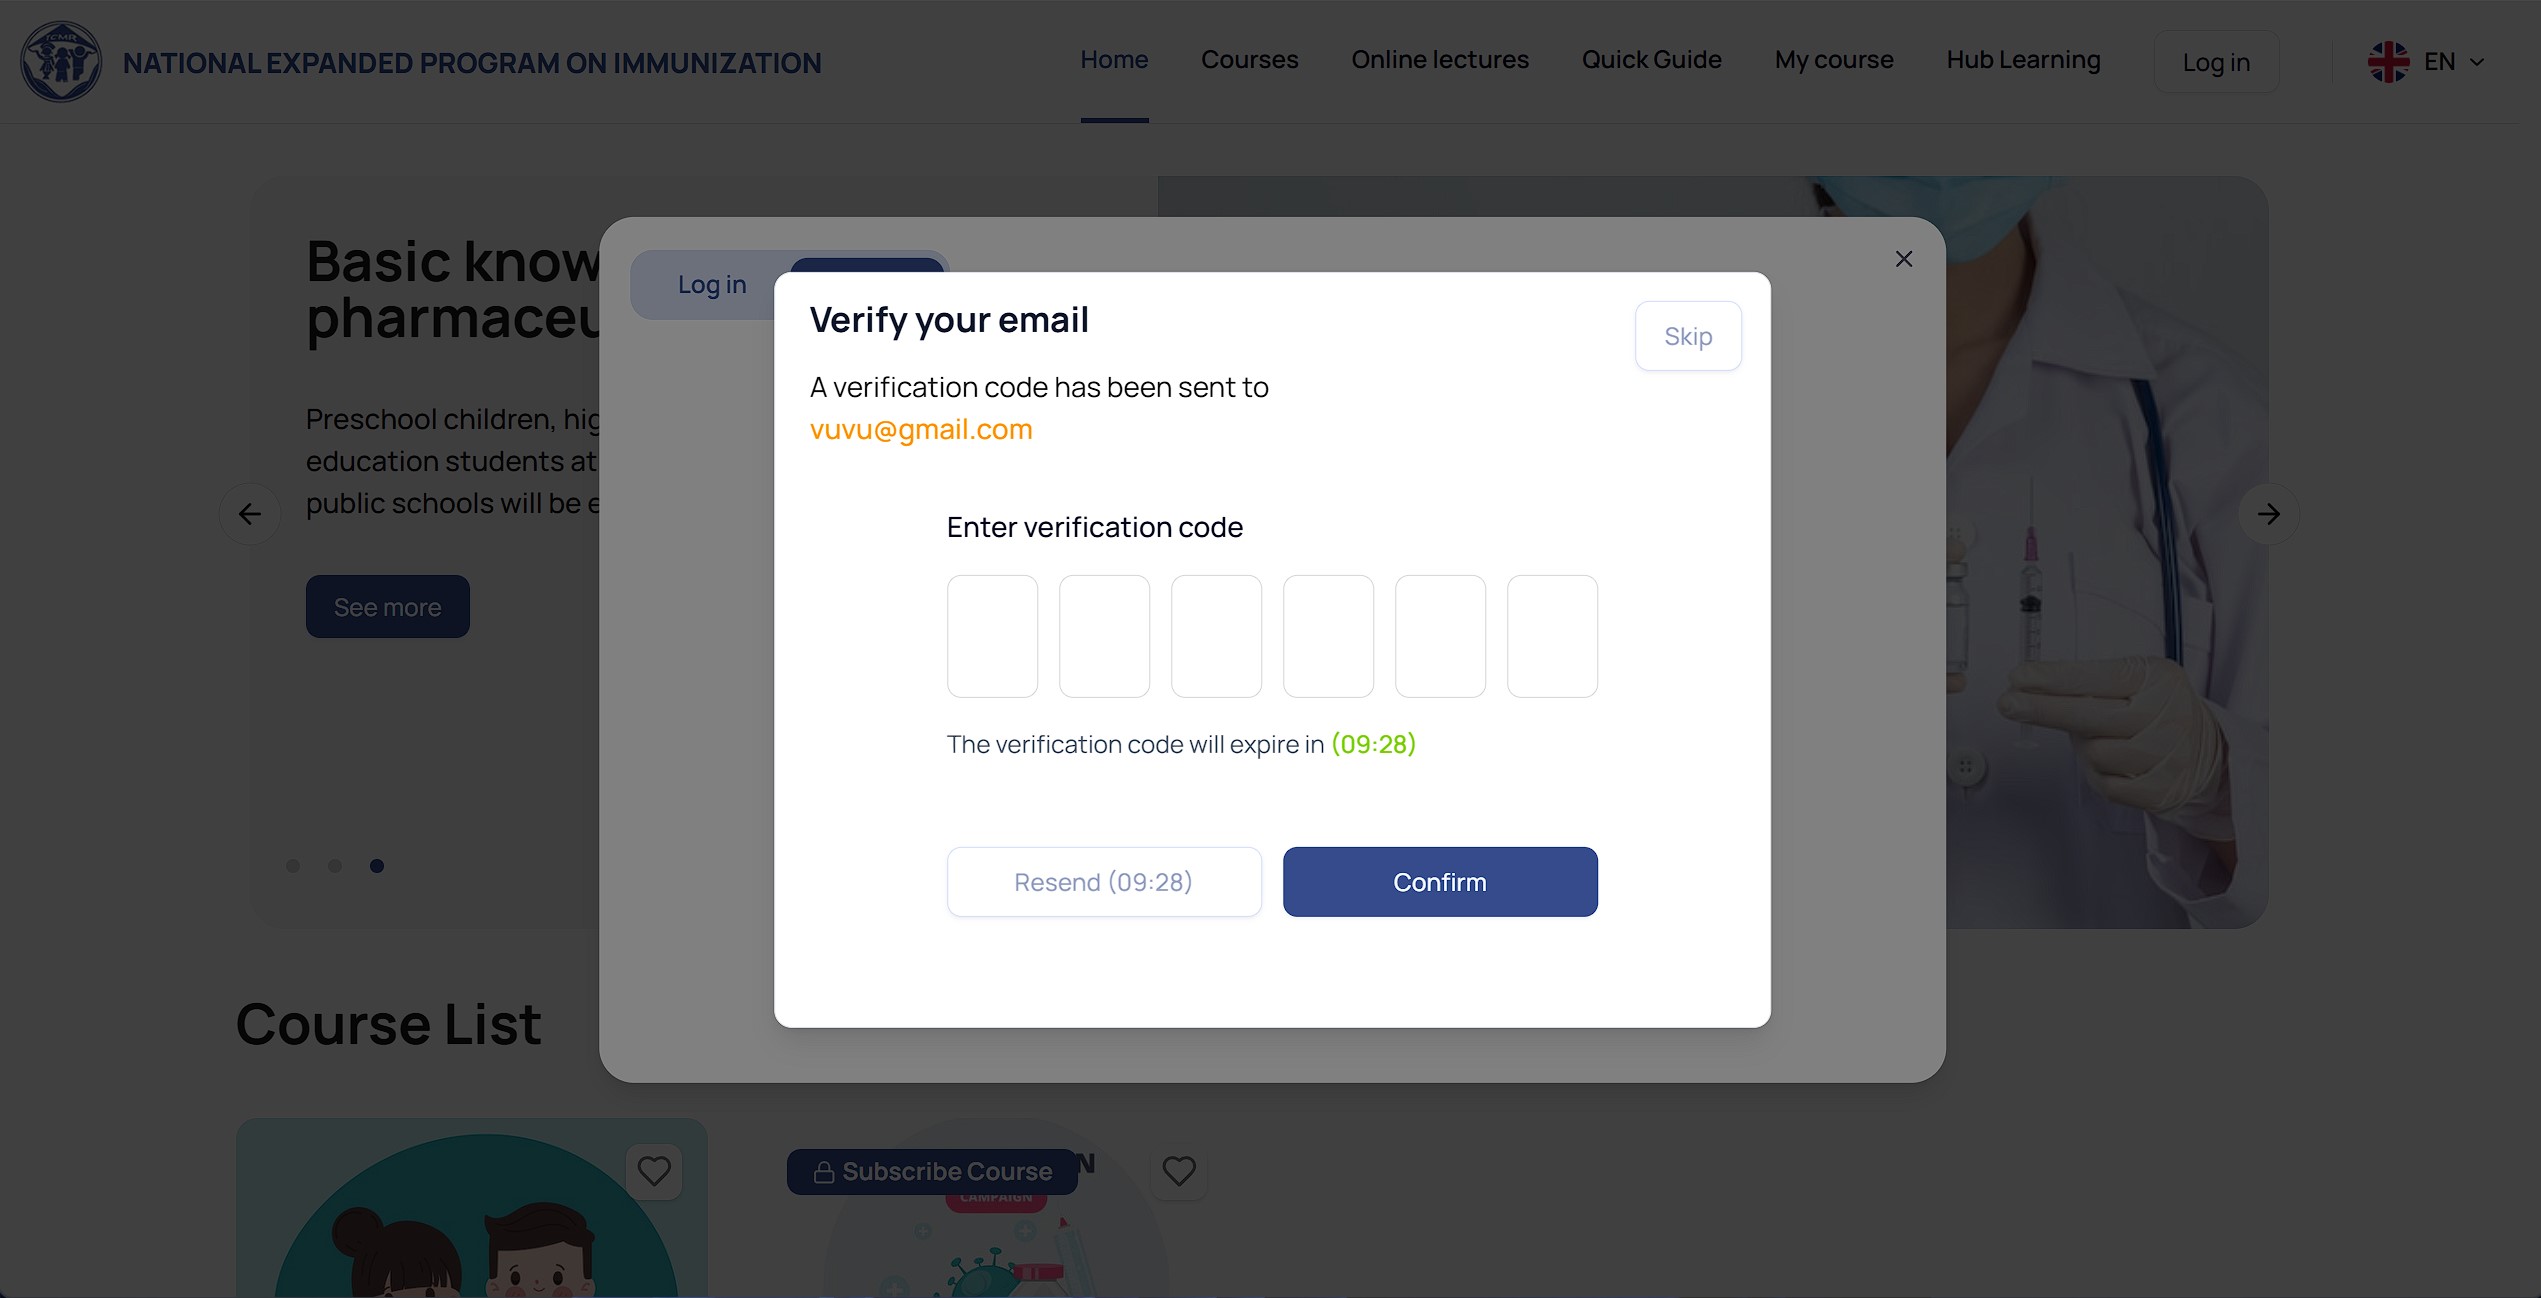This screenshot has height=1298, width=2541.
Task: Switch to the Log in tab
Action: (x=712, y=285)
